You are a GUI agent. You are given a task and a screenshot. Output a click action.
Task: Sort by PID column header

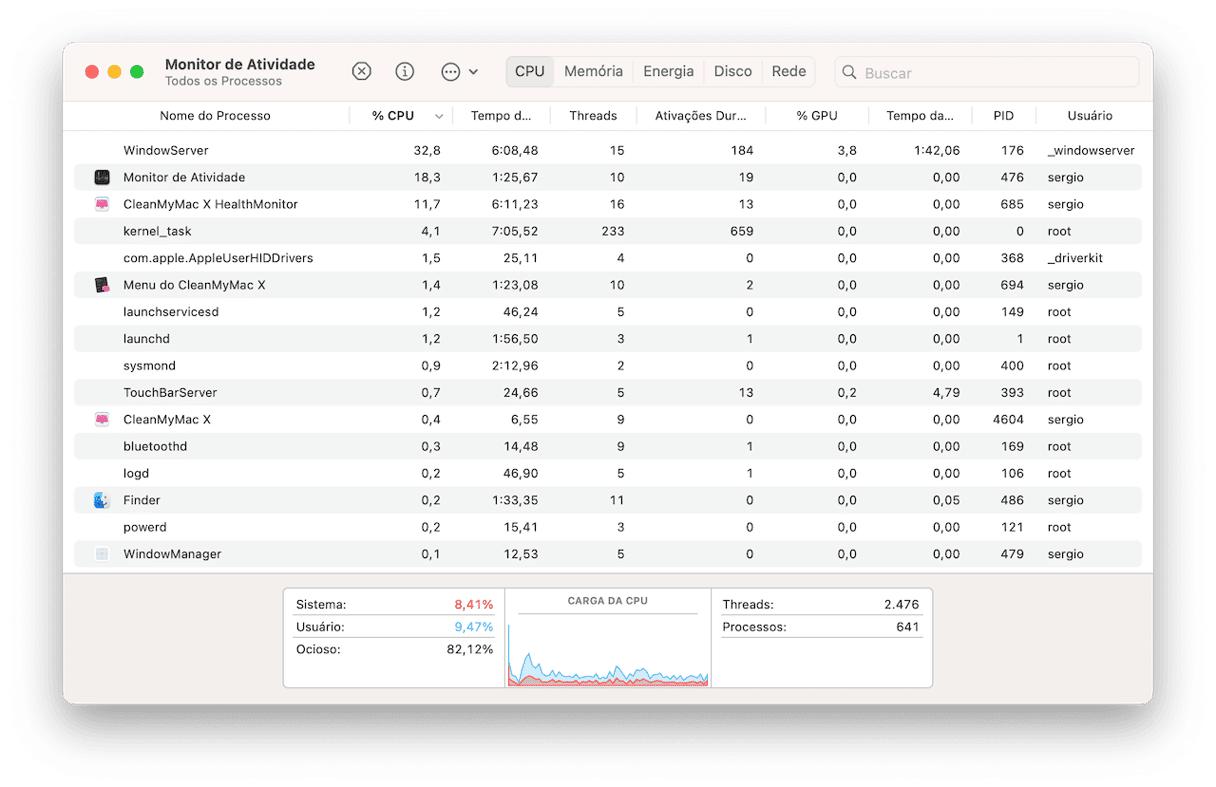point(1003,116)
